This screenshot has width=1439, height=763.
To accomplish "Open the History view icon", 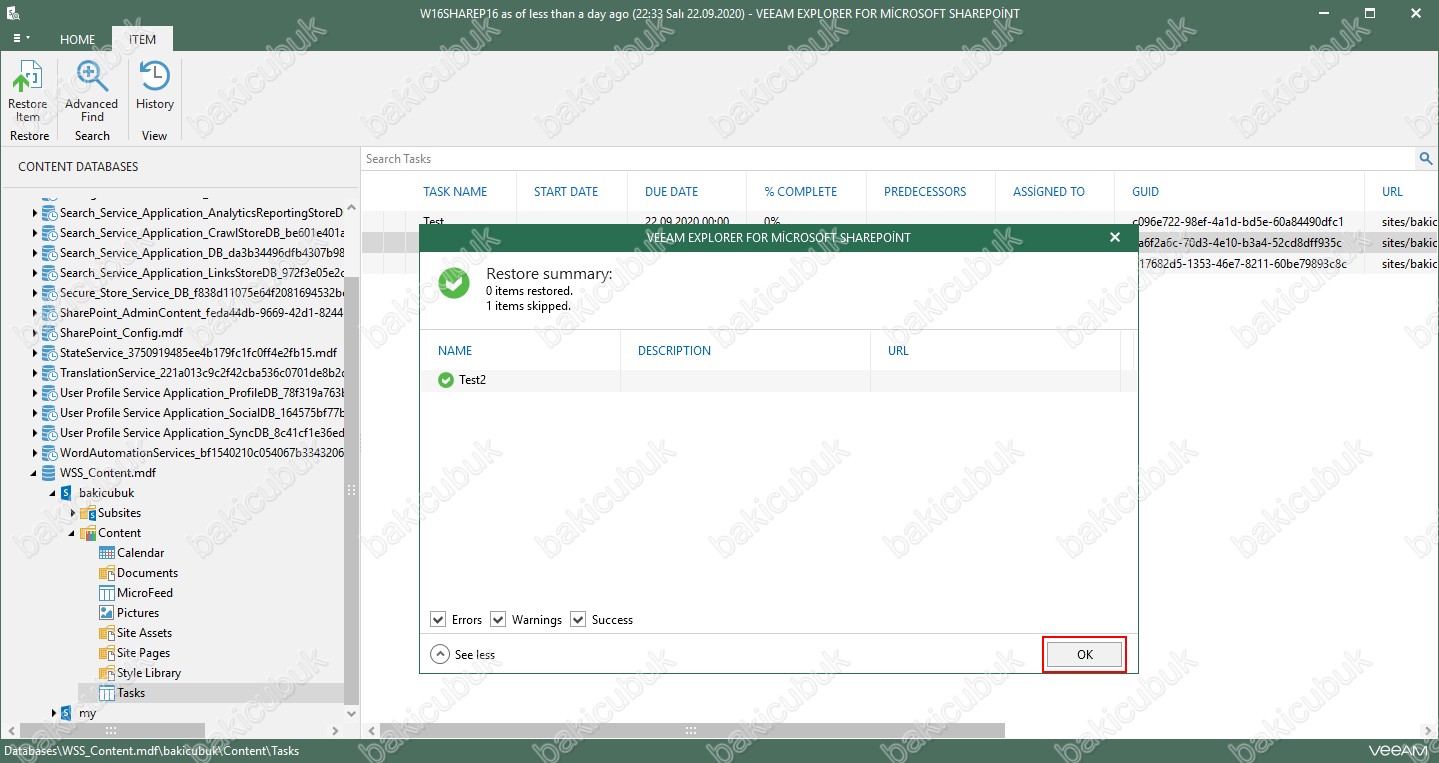I will (x=154, y=77).
